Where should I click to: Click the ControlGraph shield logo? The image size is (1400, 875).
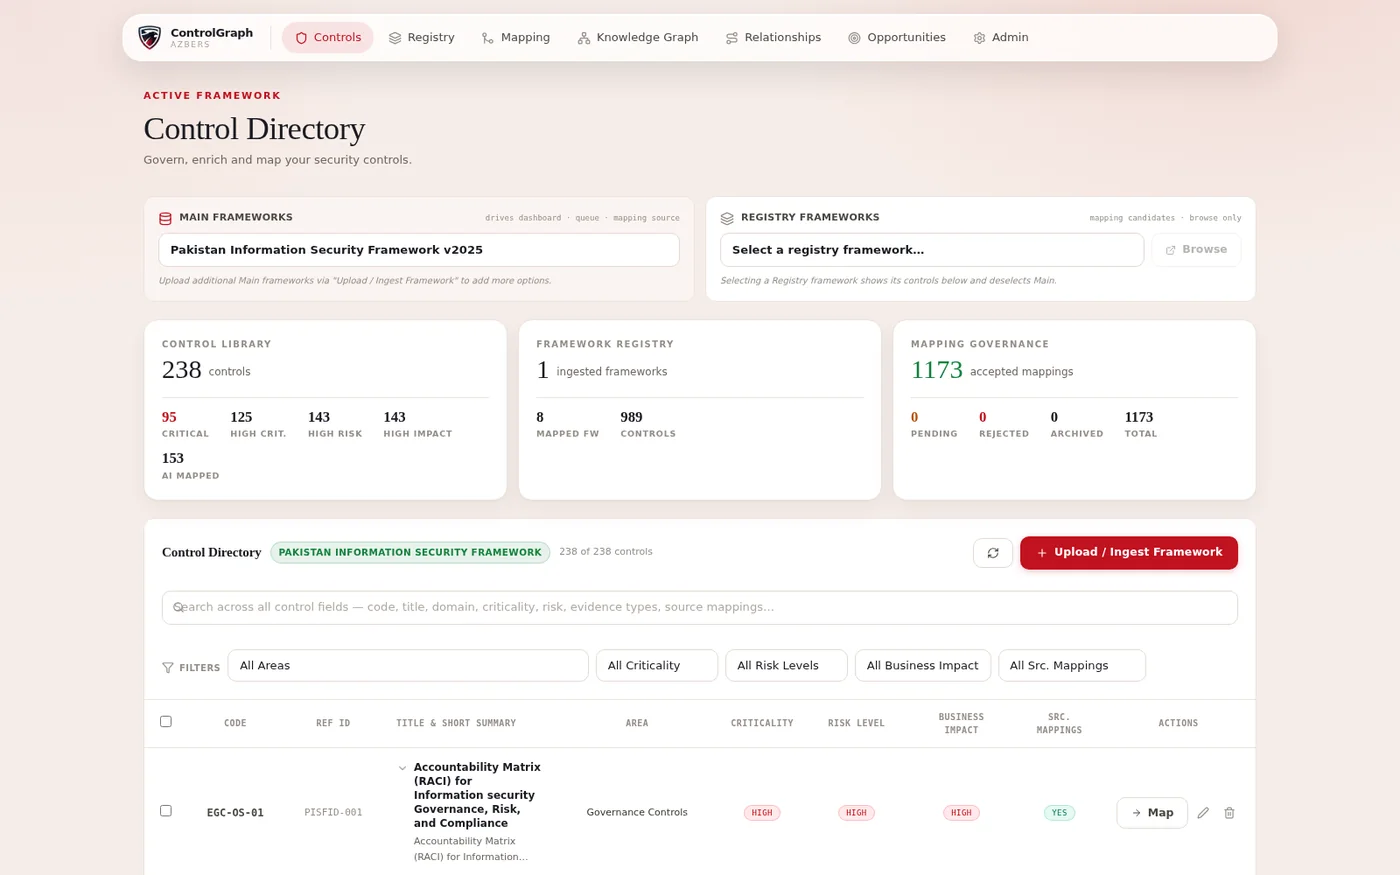coord(149,38)
